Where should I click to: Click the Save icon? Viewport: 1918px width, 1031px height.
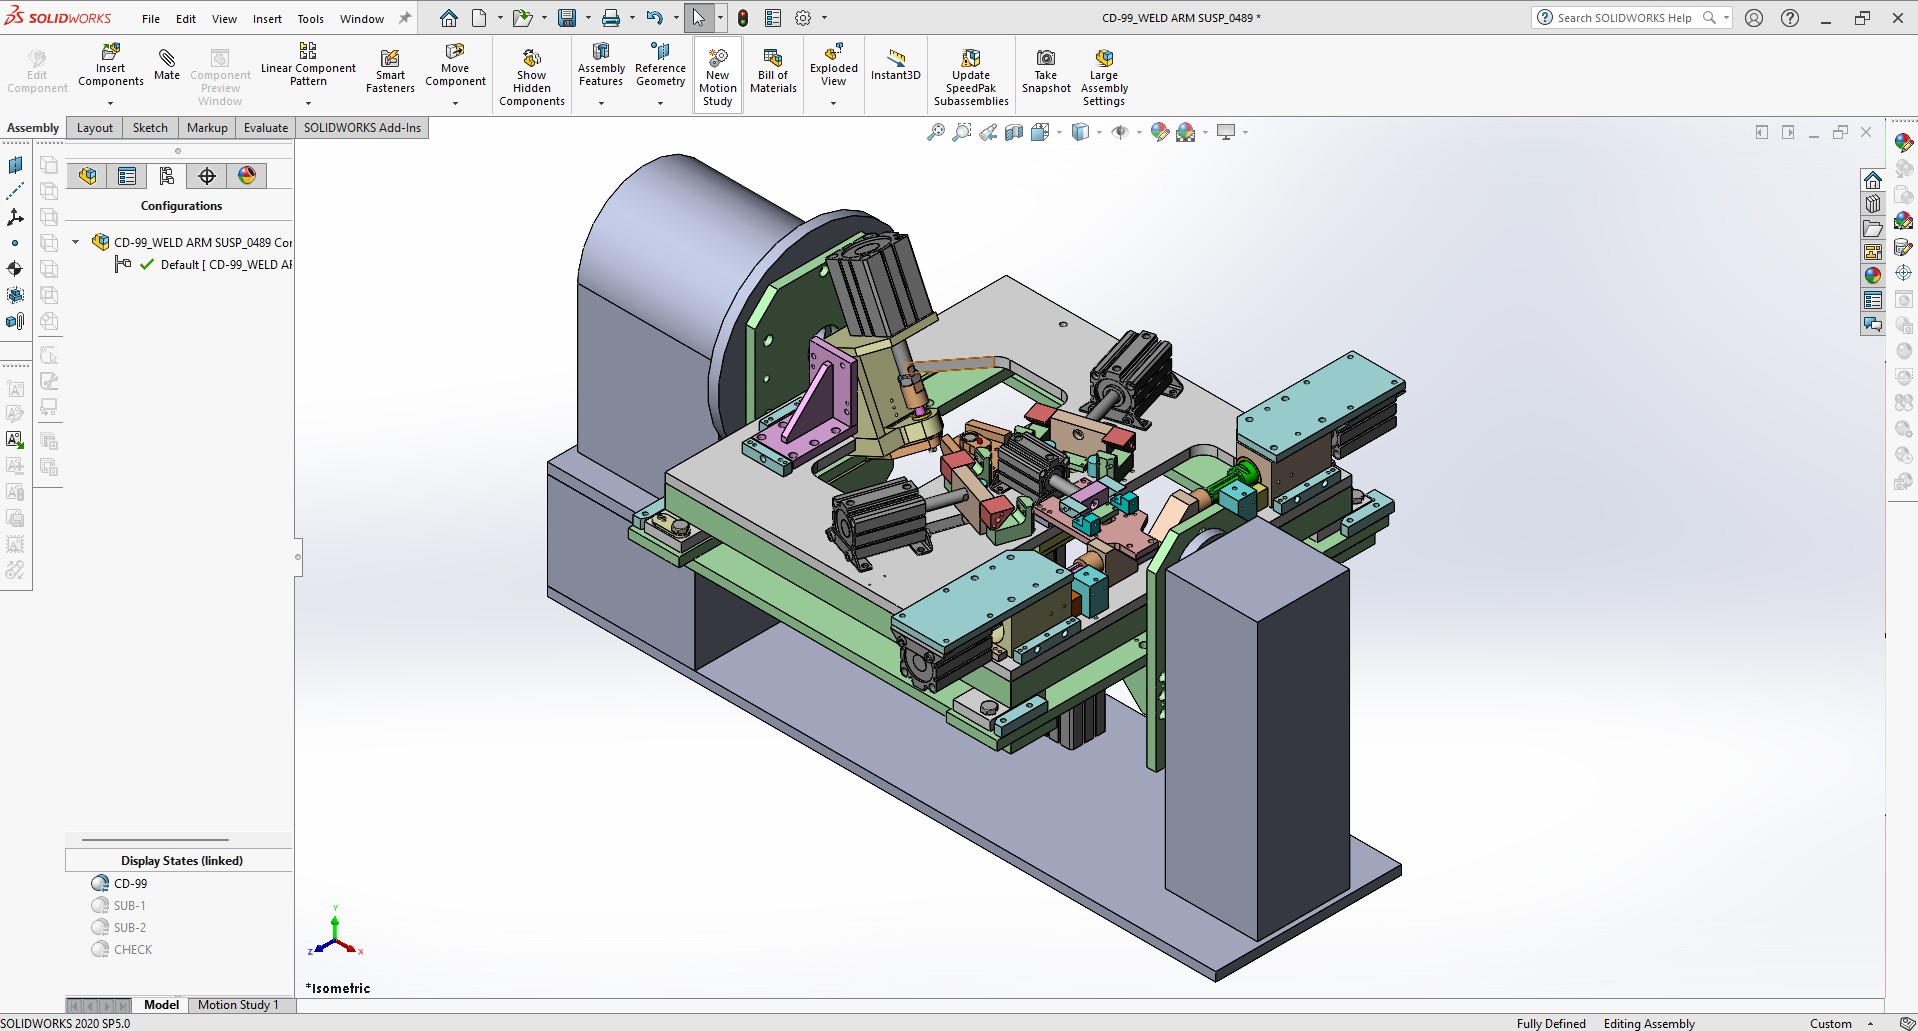567,18
